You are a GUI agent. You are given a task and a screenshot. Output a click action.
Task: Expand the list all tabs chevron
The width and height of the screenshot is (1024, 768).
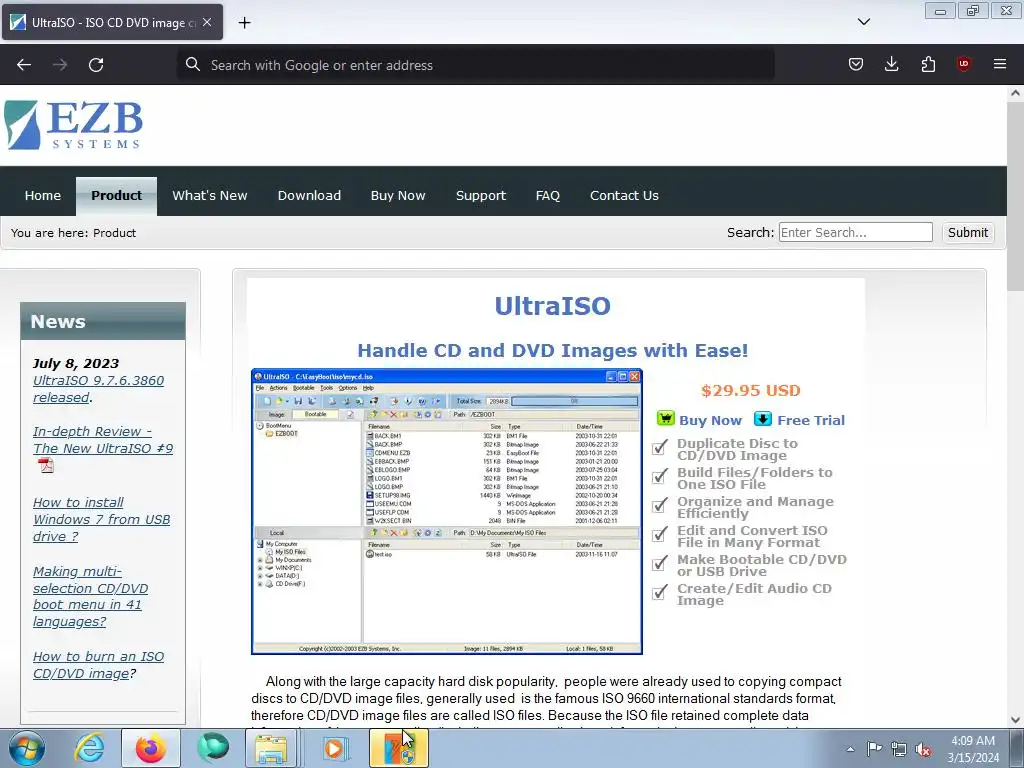pyautogui.click(x=863, y=22)
